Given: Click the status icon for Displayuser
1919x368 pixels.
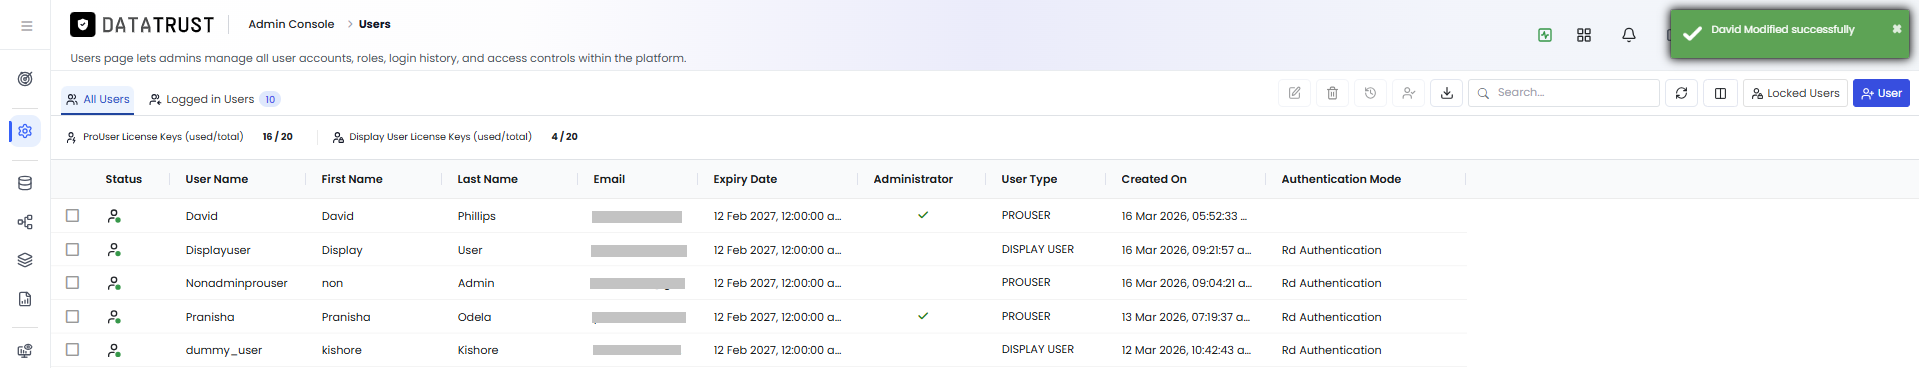Looking at the screenshot, I should [x=114, y=250].
